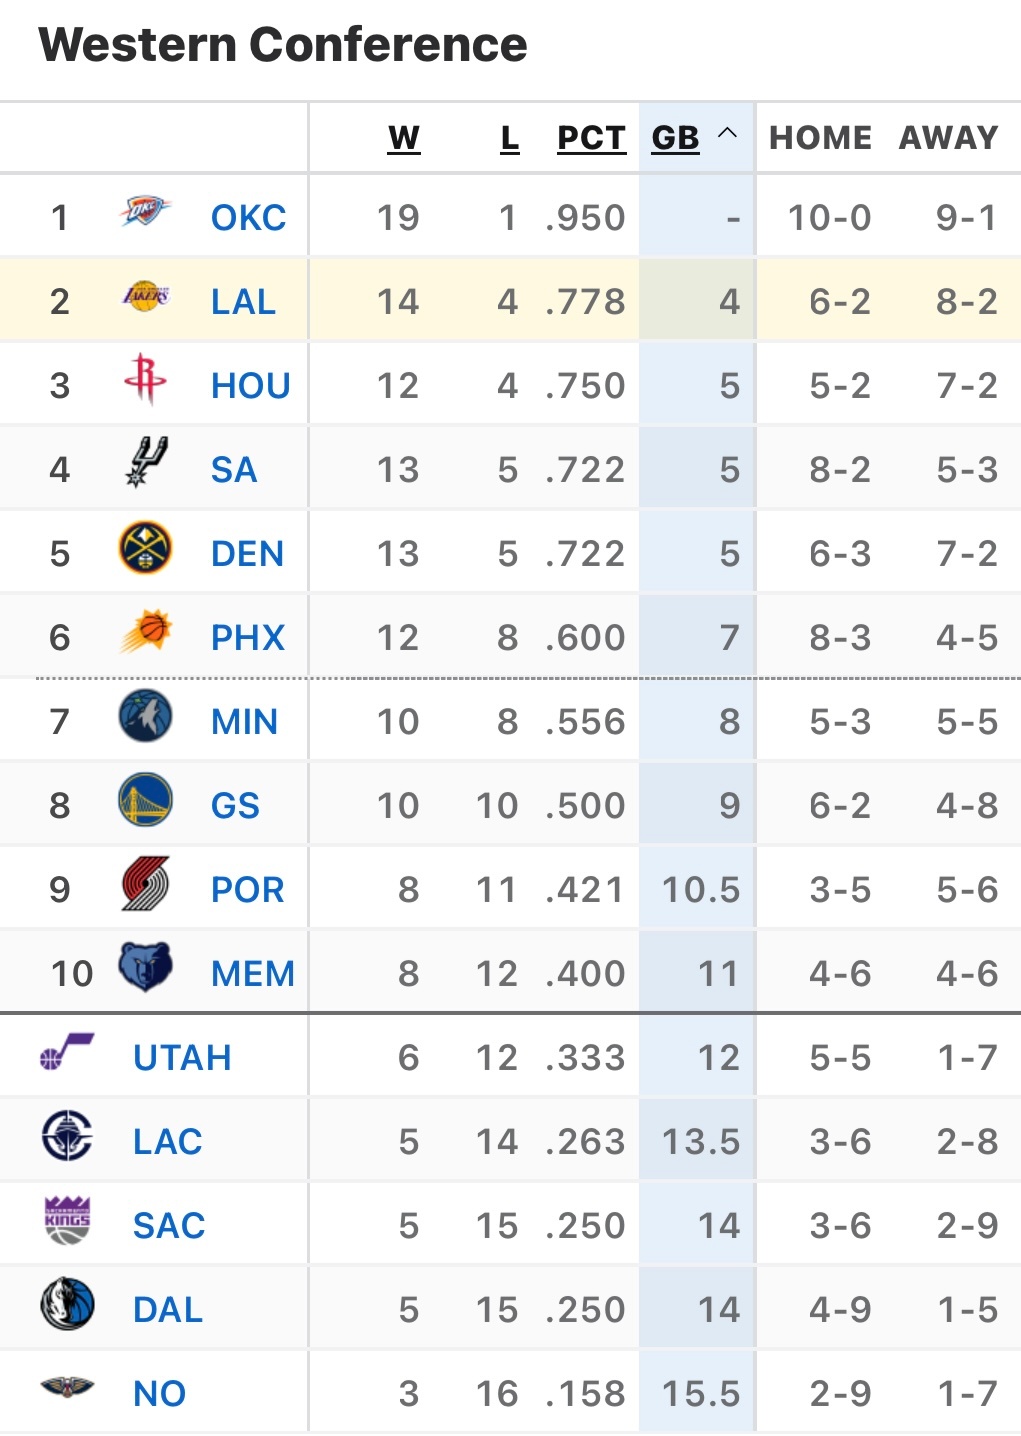Click the Oklahoma City Thunder logo

click(x=145, y=213)
